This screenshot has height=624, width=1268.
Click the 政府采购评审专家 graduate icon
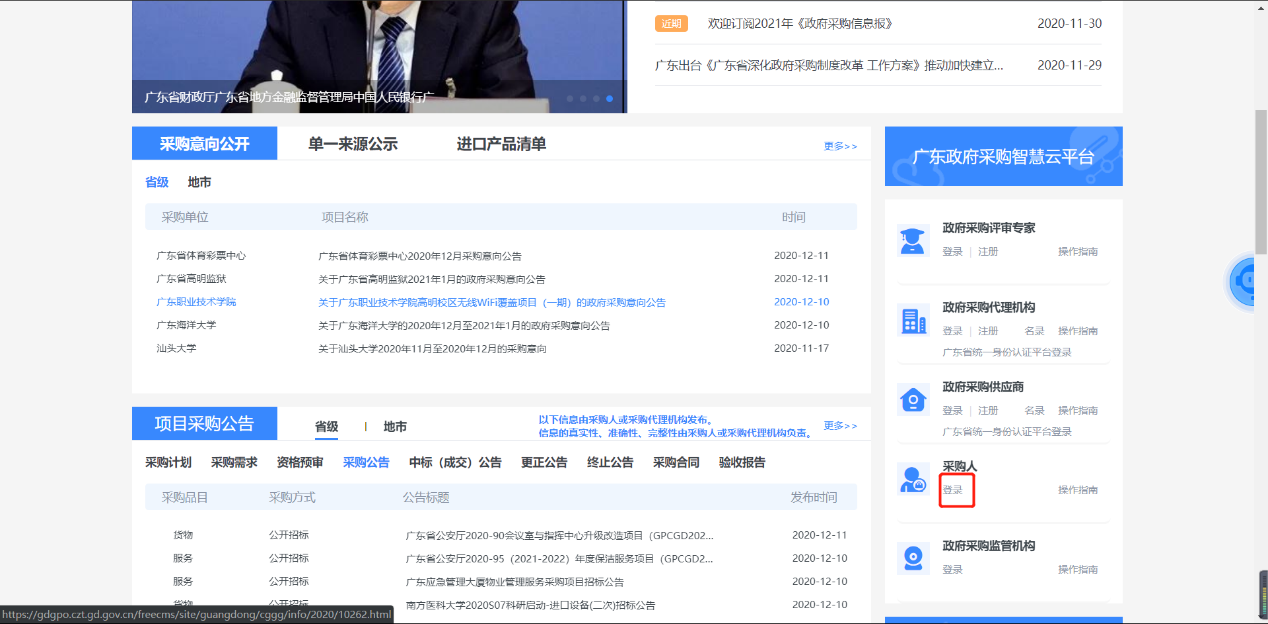pos(912,240)
